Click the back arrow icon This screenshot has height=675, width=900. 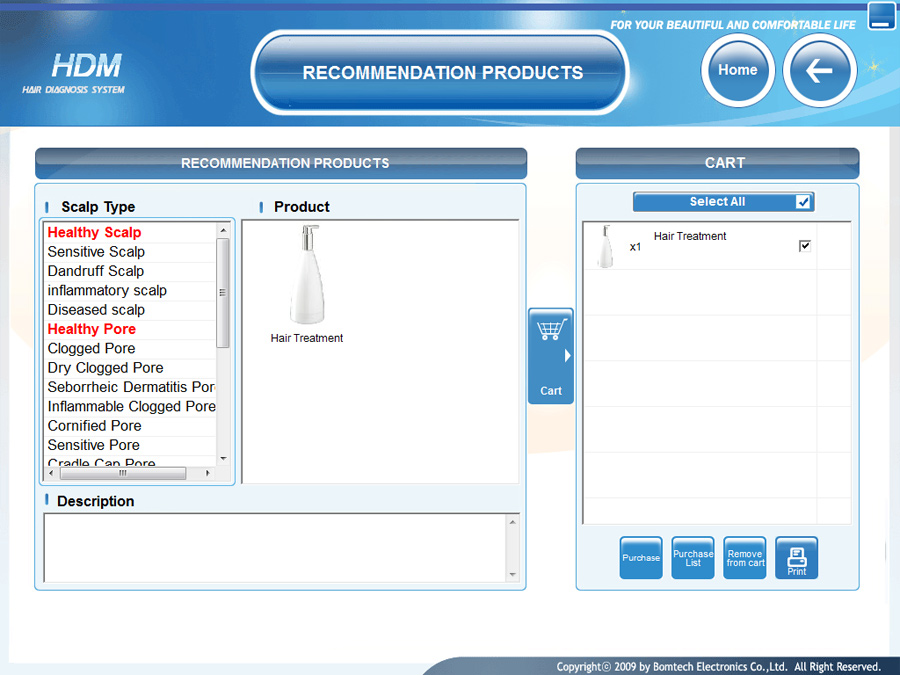click(819, 71)
